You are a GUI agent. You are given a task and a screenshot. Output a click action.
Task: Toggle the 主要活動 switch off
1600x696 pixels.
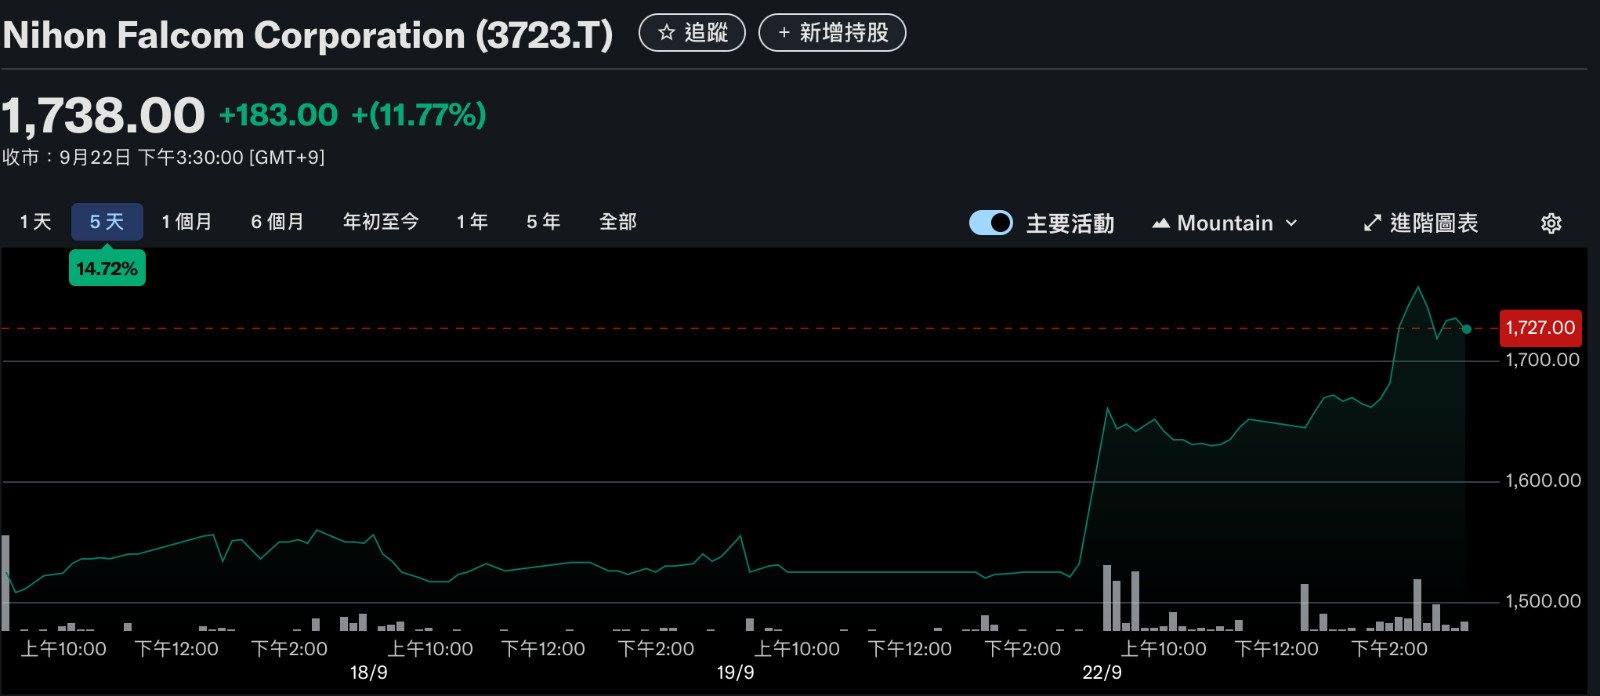coord(991,223)
